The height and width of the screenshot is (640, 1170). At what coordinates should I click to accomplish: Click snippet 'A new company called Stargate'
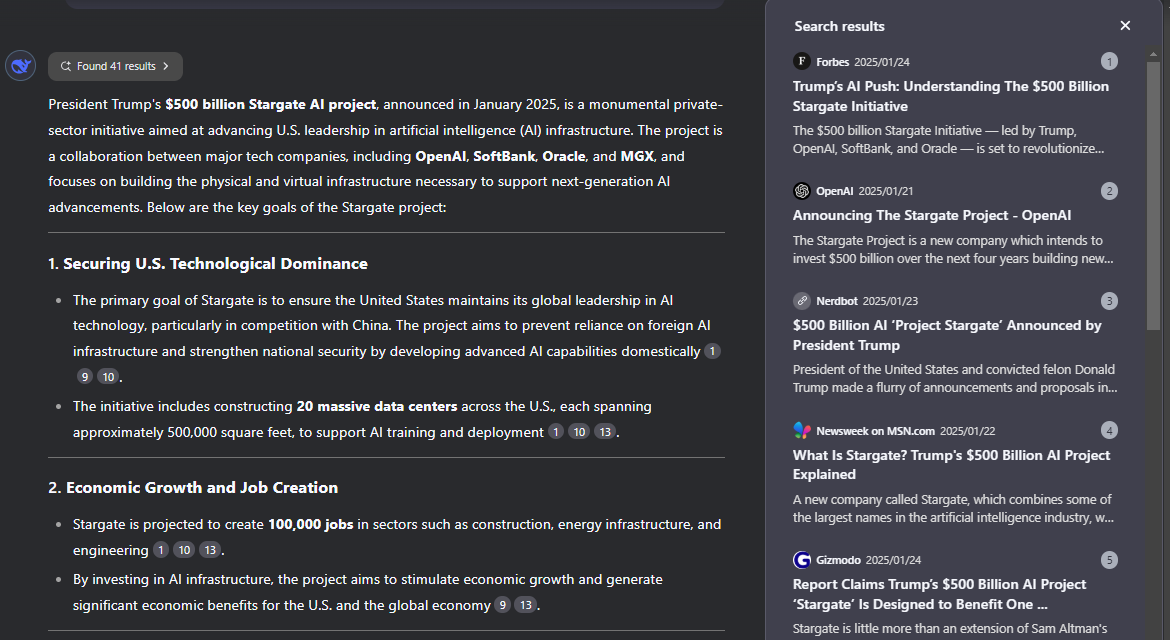[x=953, y=509]
